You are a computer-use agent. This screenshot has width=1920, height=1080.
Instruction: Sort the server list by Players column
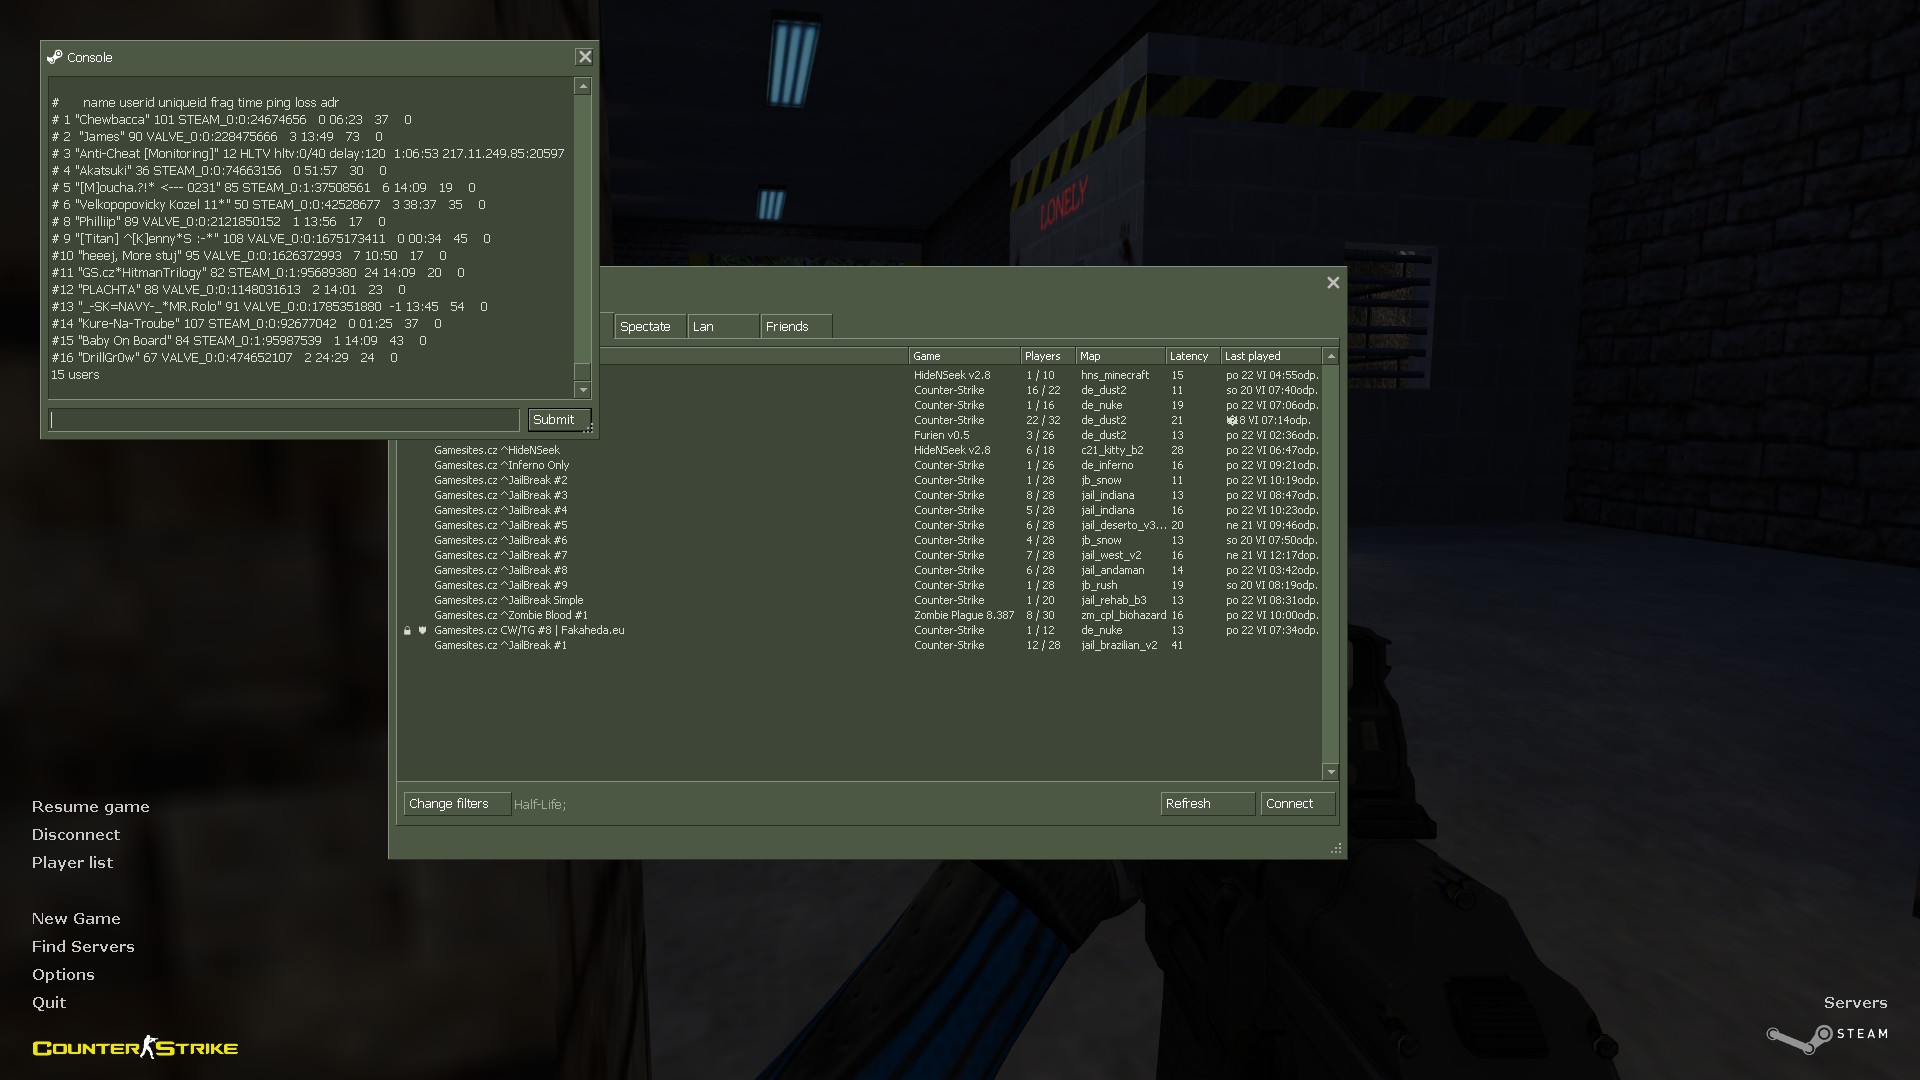click(x=1044, y=356)
